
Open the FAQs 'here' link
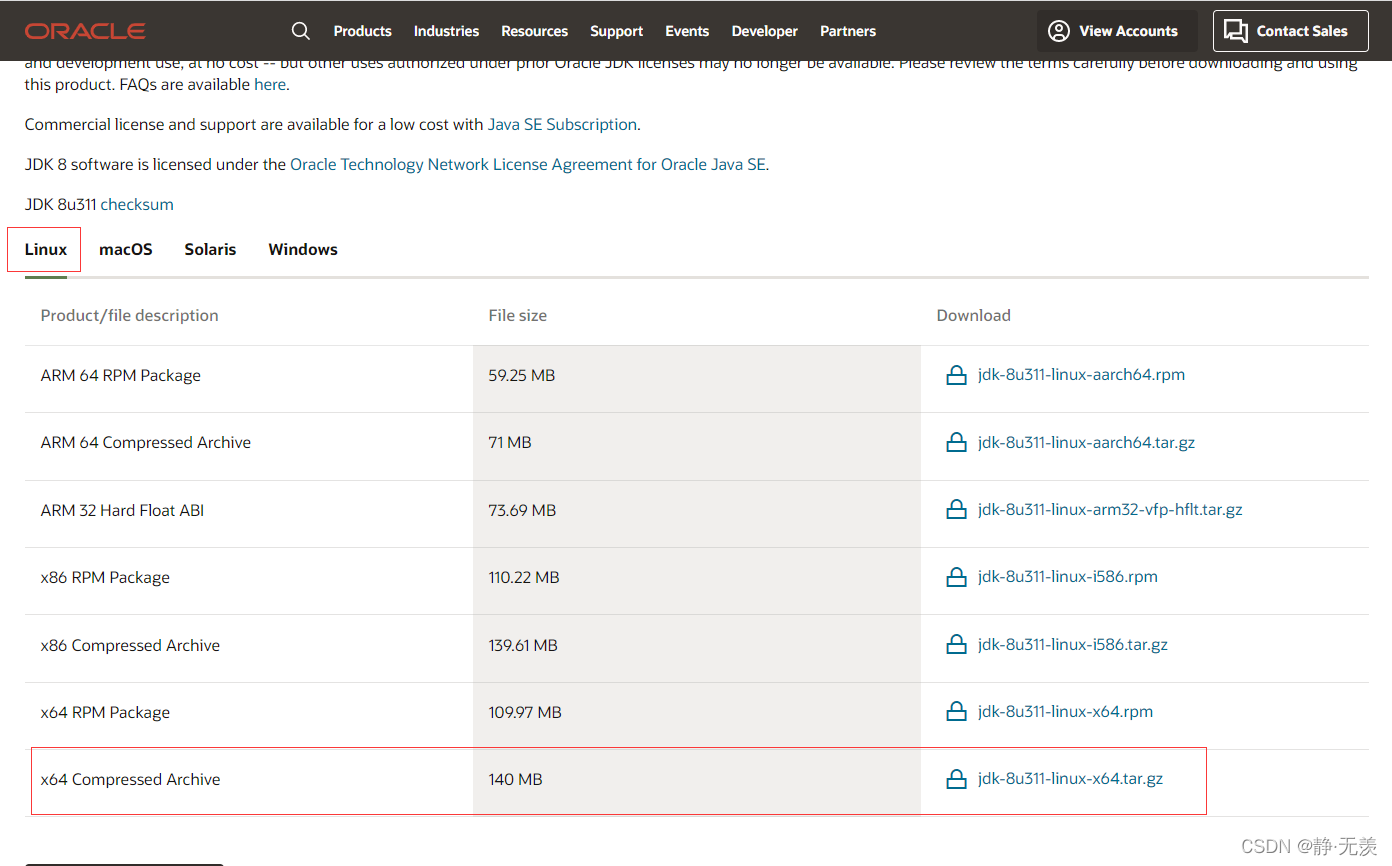pyautogui.click(x=270, y=85)
